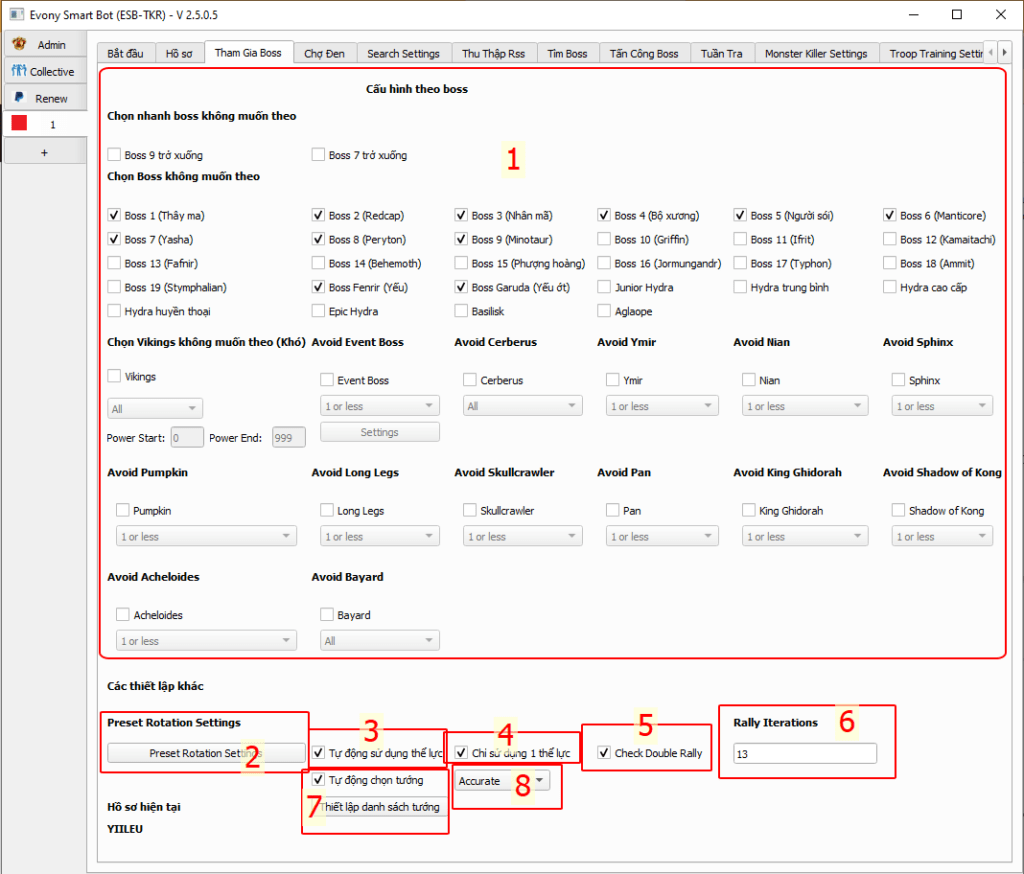Expand the Event Boss level dropdown
1024x874 pixels.
pyautogui.click(x=379, y=407)
